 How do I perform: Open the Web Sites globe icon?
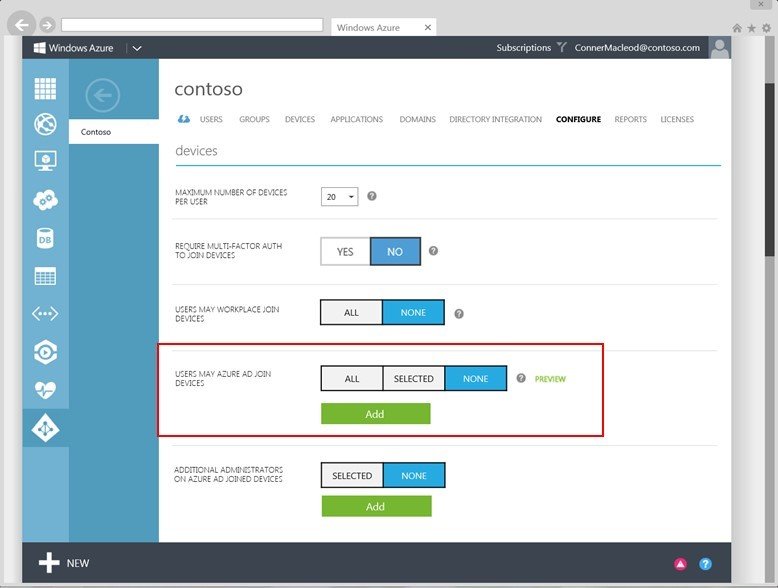[45, 124]
